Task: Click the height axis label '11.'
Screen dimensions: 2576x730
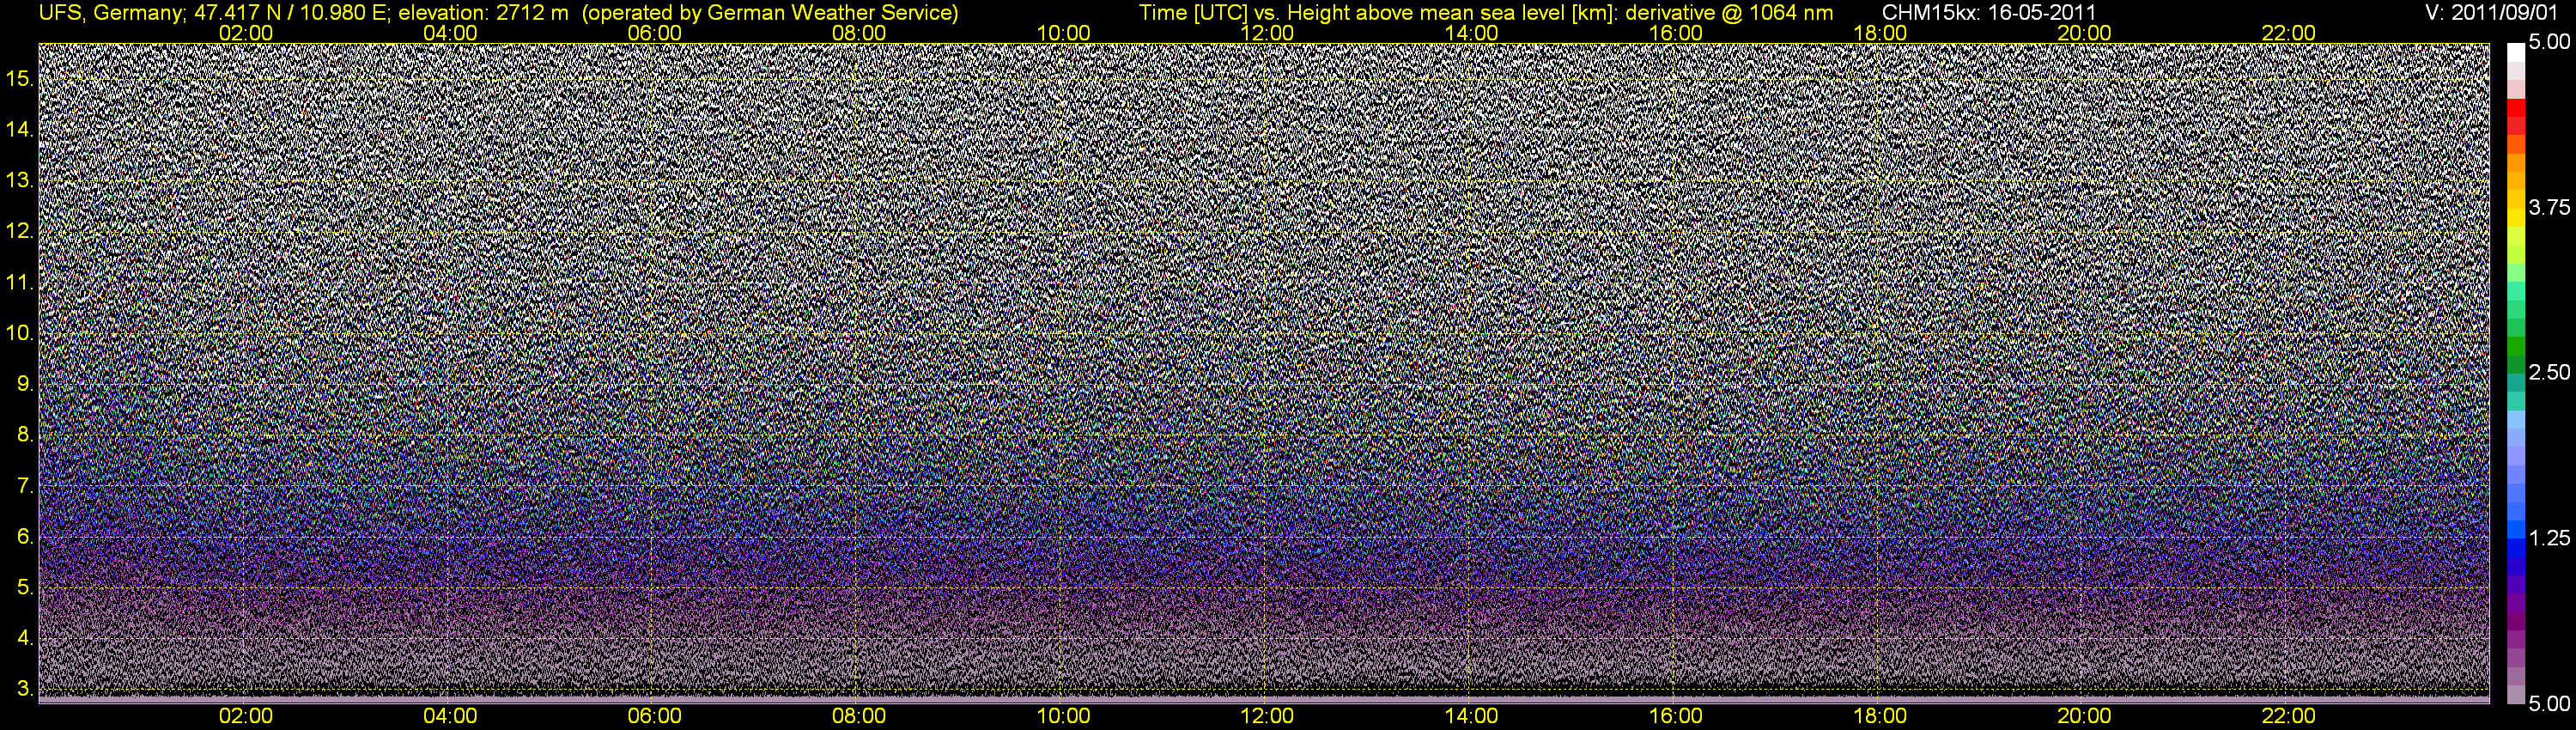Action: pos(21,282)
